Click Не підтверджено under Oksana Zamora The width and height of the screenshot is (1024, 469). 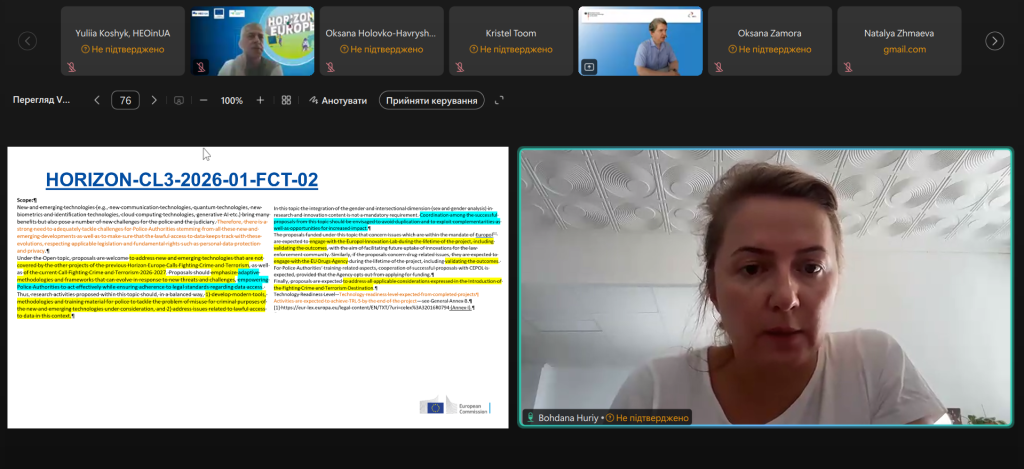(x=769, y=50)
